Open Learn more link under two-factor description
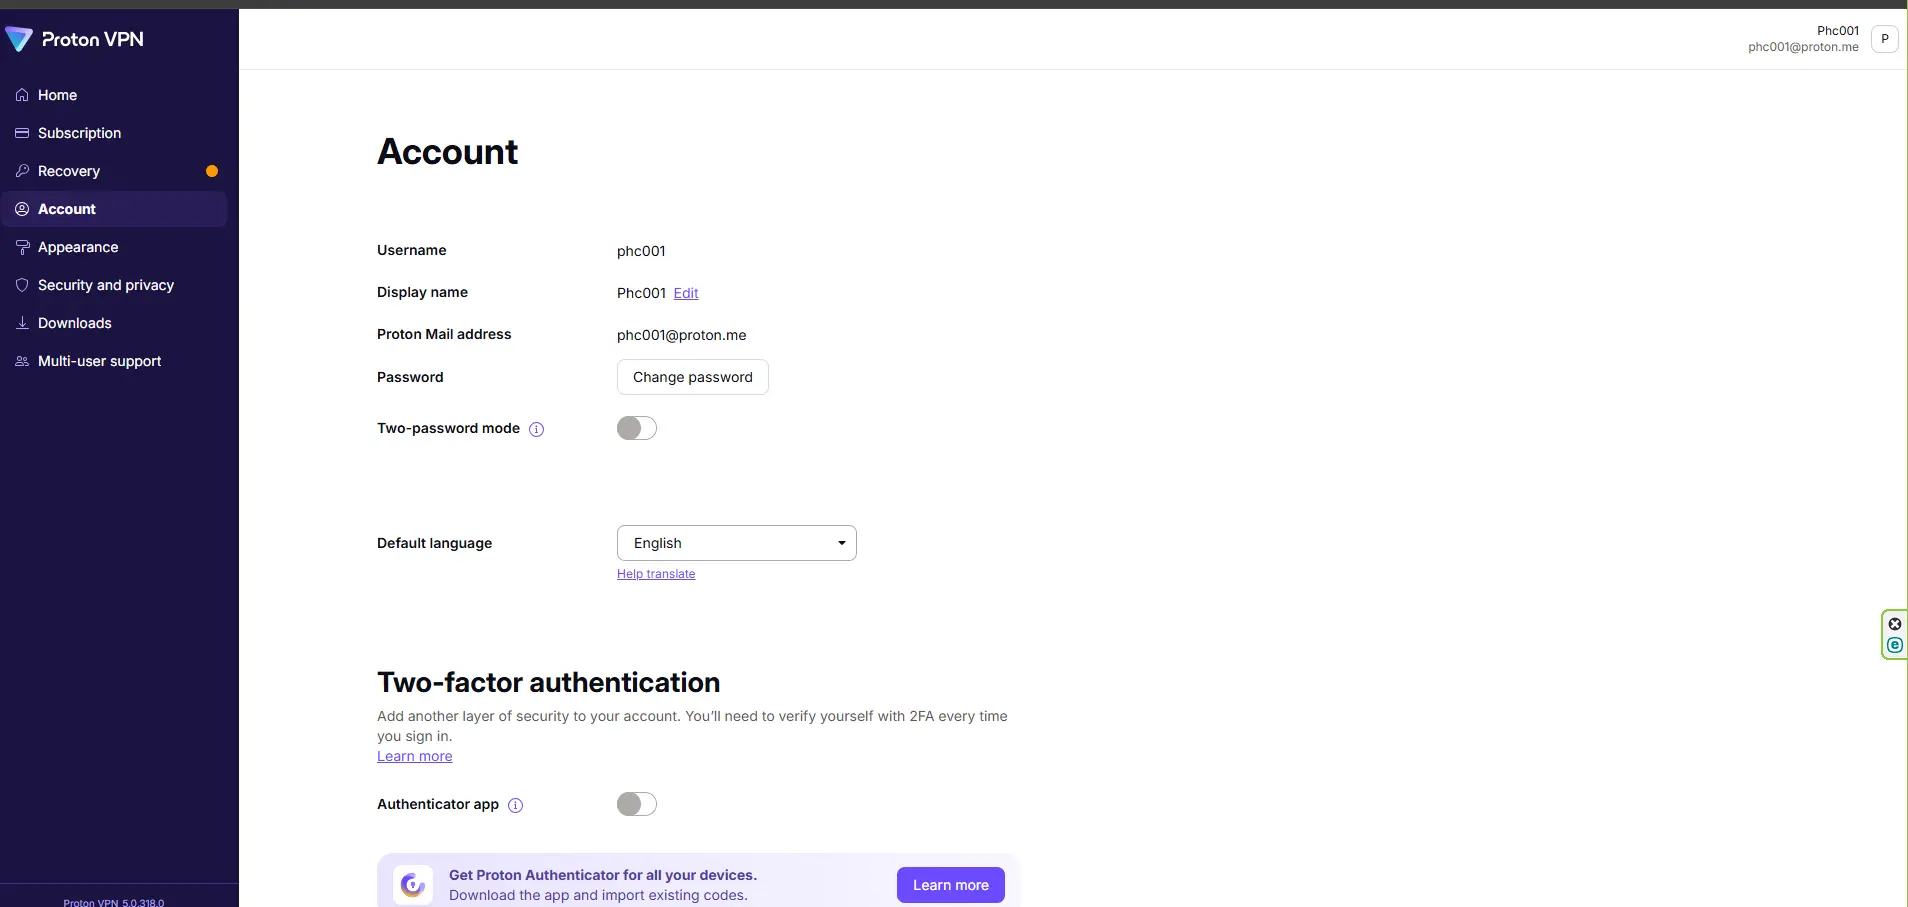Viewport: 1908px width, 907px height. (415, 756)
